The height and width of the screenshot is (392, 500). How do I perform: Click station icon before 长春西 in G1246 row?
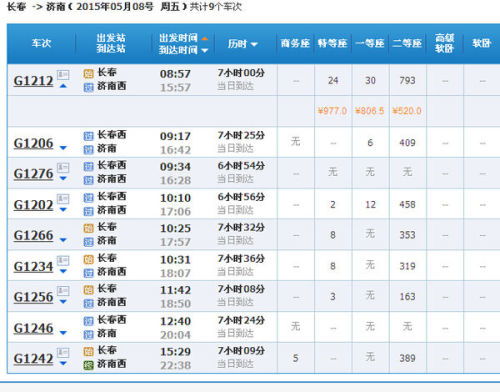[x=88, y=321]
